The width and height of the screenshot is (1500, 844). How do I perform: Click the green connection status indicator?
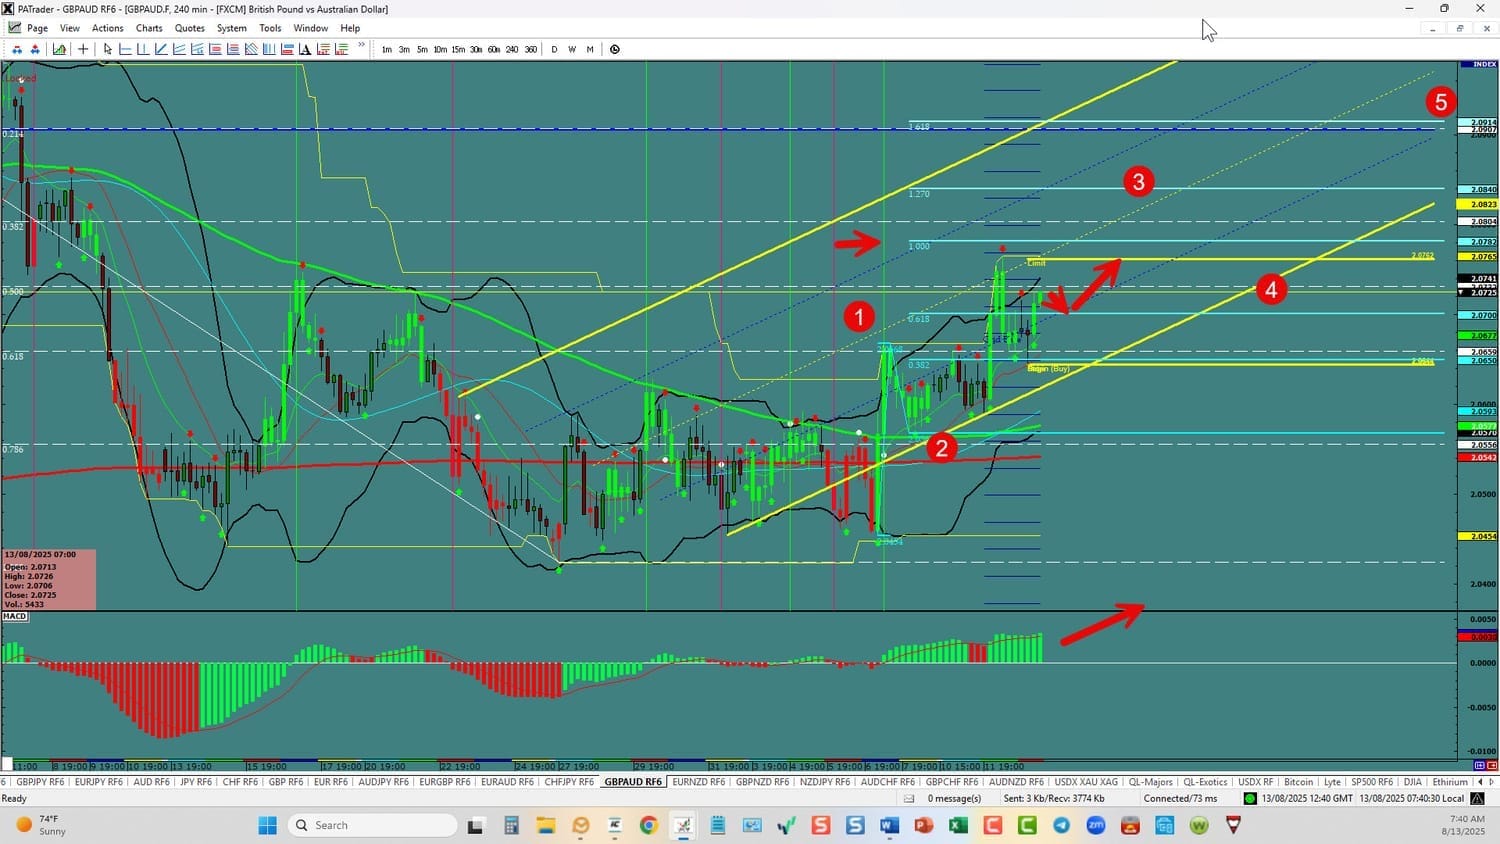coord(1250,798)
